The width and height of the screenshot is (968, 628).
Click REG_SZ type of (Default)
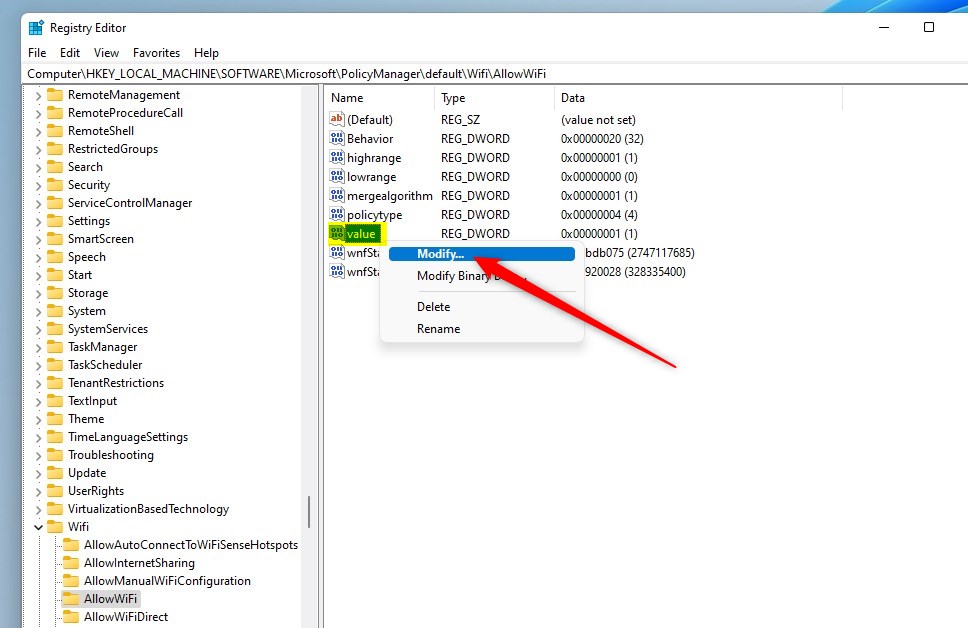tap(460, 120)
